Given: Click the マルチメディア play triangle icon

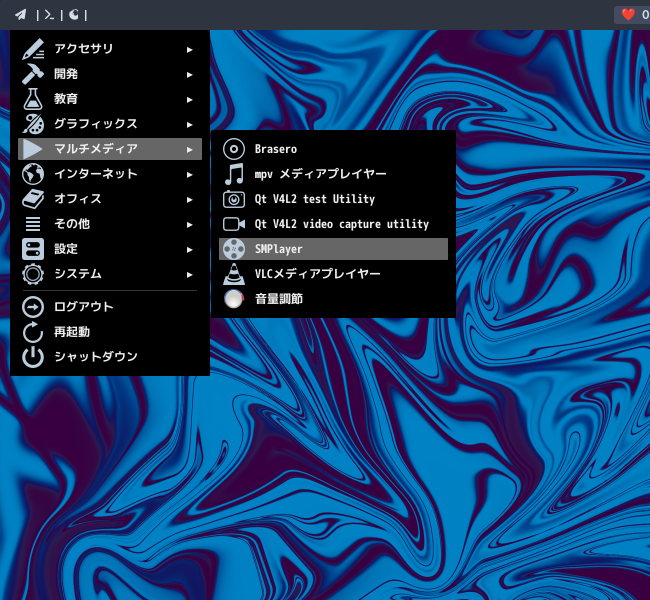Looking at the screenshot, I should click(32, 148).
